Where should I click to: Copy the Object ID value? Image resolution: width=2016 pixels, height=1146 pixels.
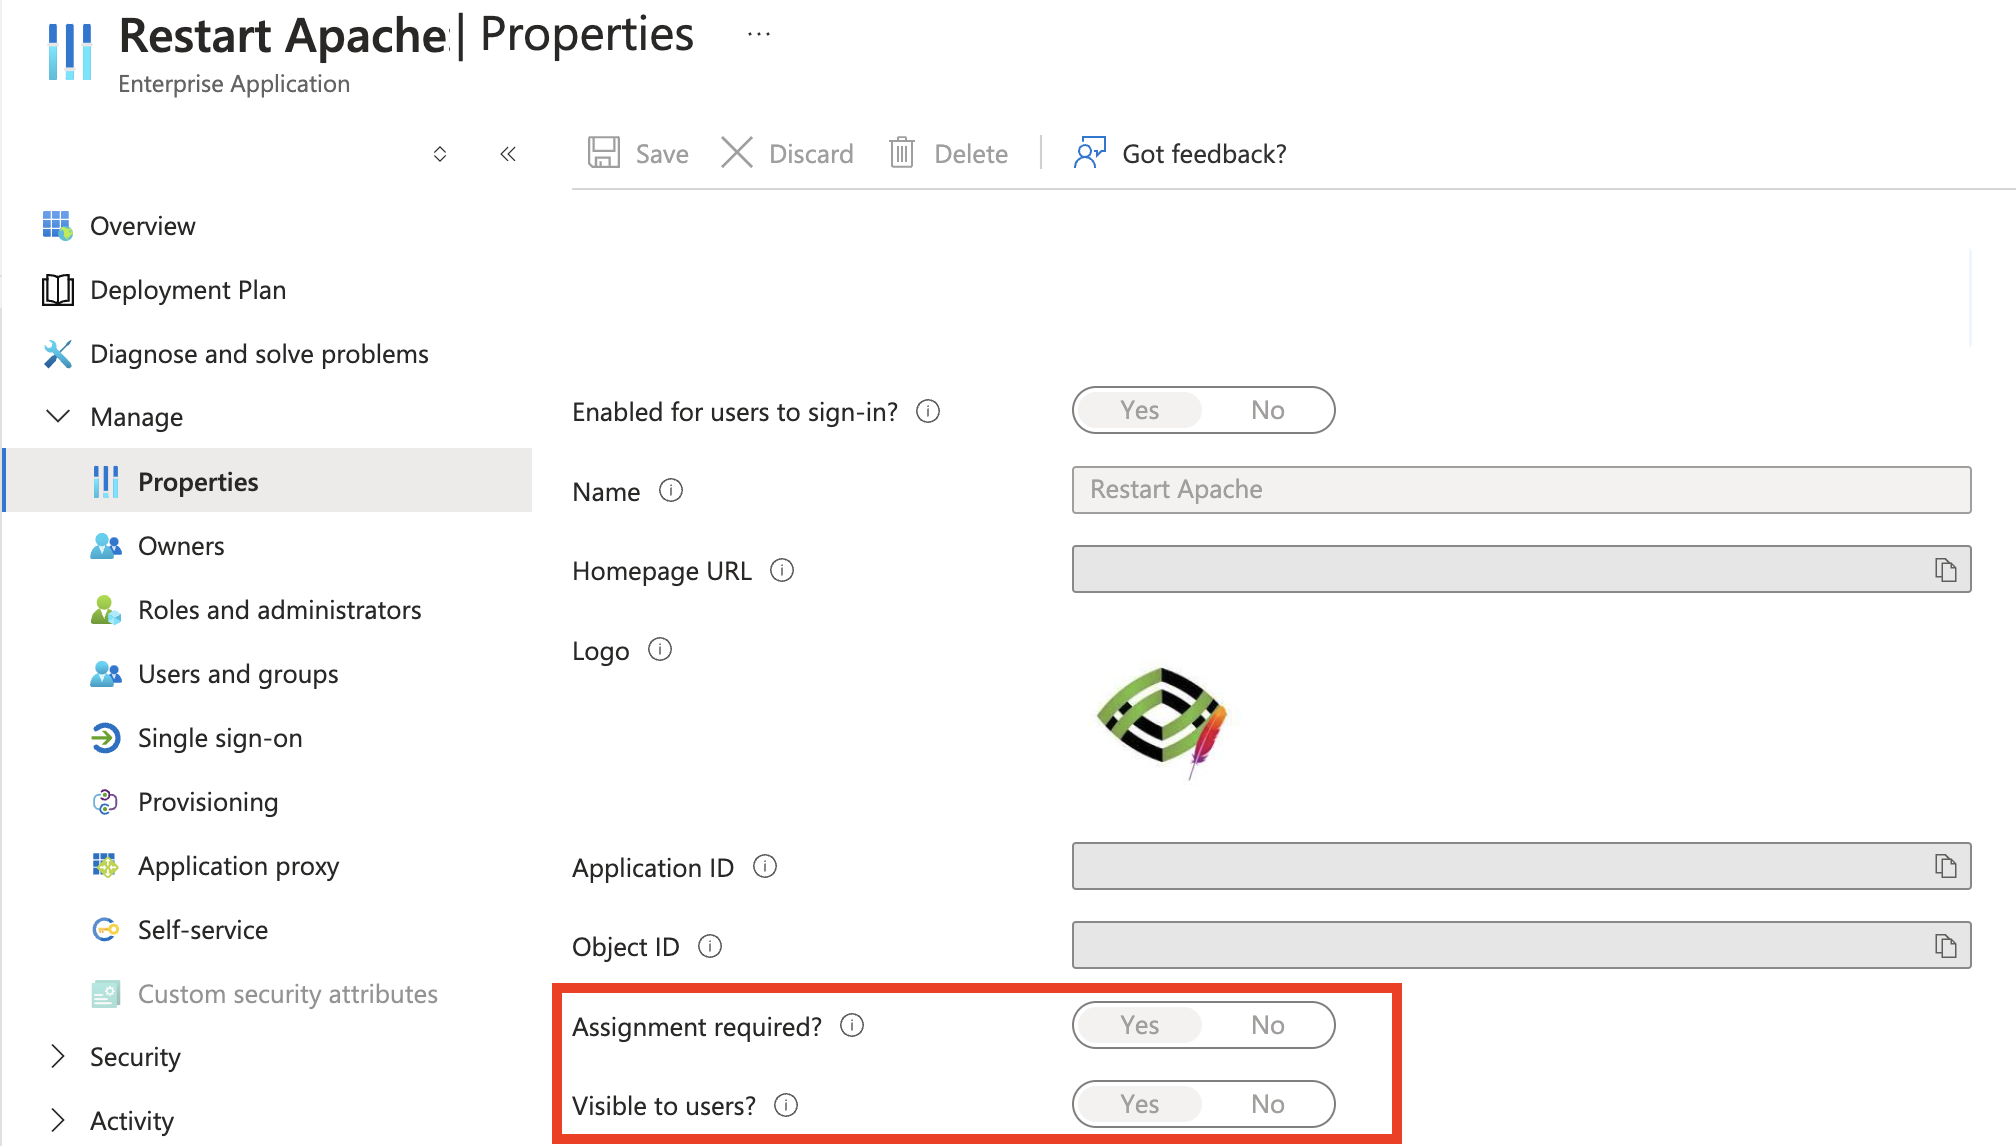click(1945, 945)
